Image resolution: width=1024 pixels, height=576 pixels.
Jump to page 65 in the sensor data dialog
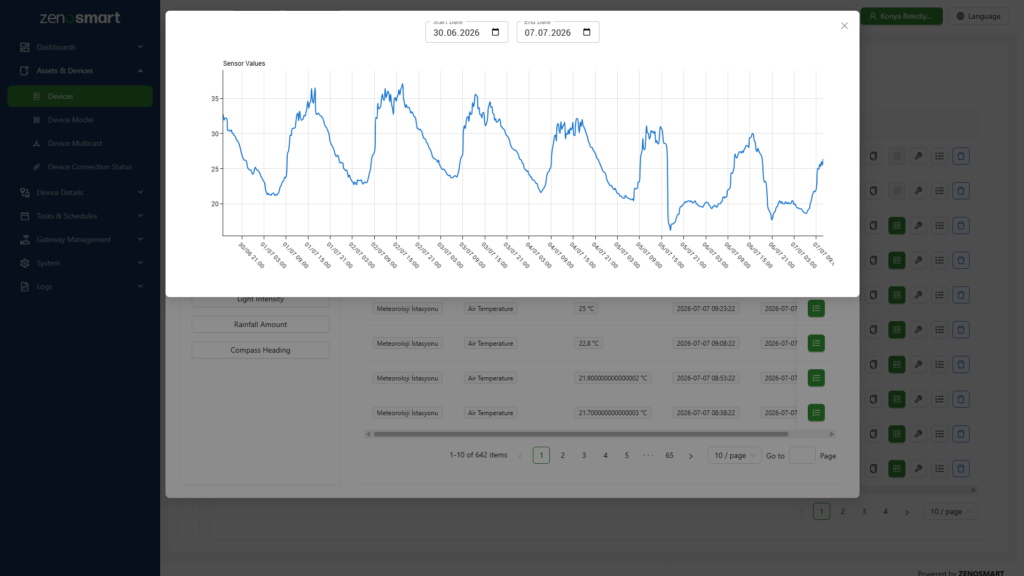click(x=669, y=455)
